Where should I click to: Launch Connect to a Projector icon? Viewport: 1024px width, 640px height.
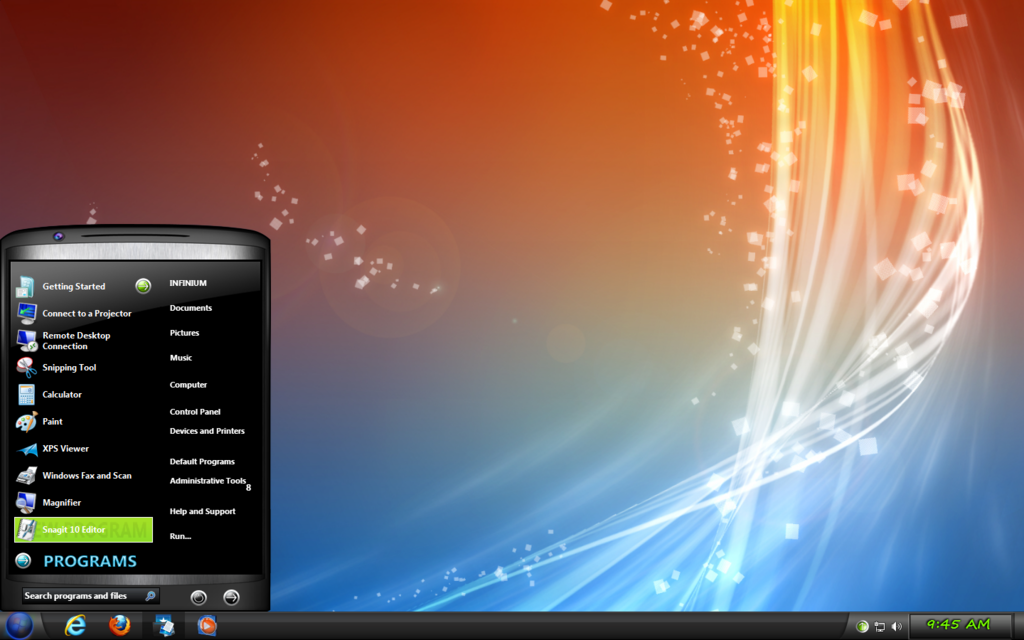coord(26,313)
